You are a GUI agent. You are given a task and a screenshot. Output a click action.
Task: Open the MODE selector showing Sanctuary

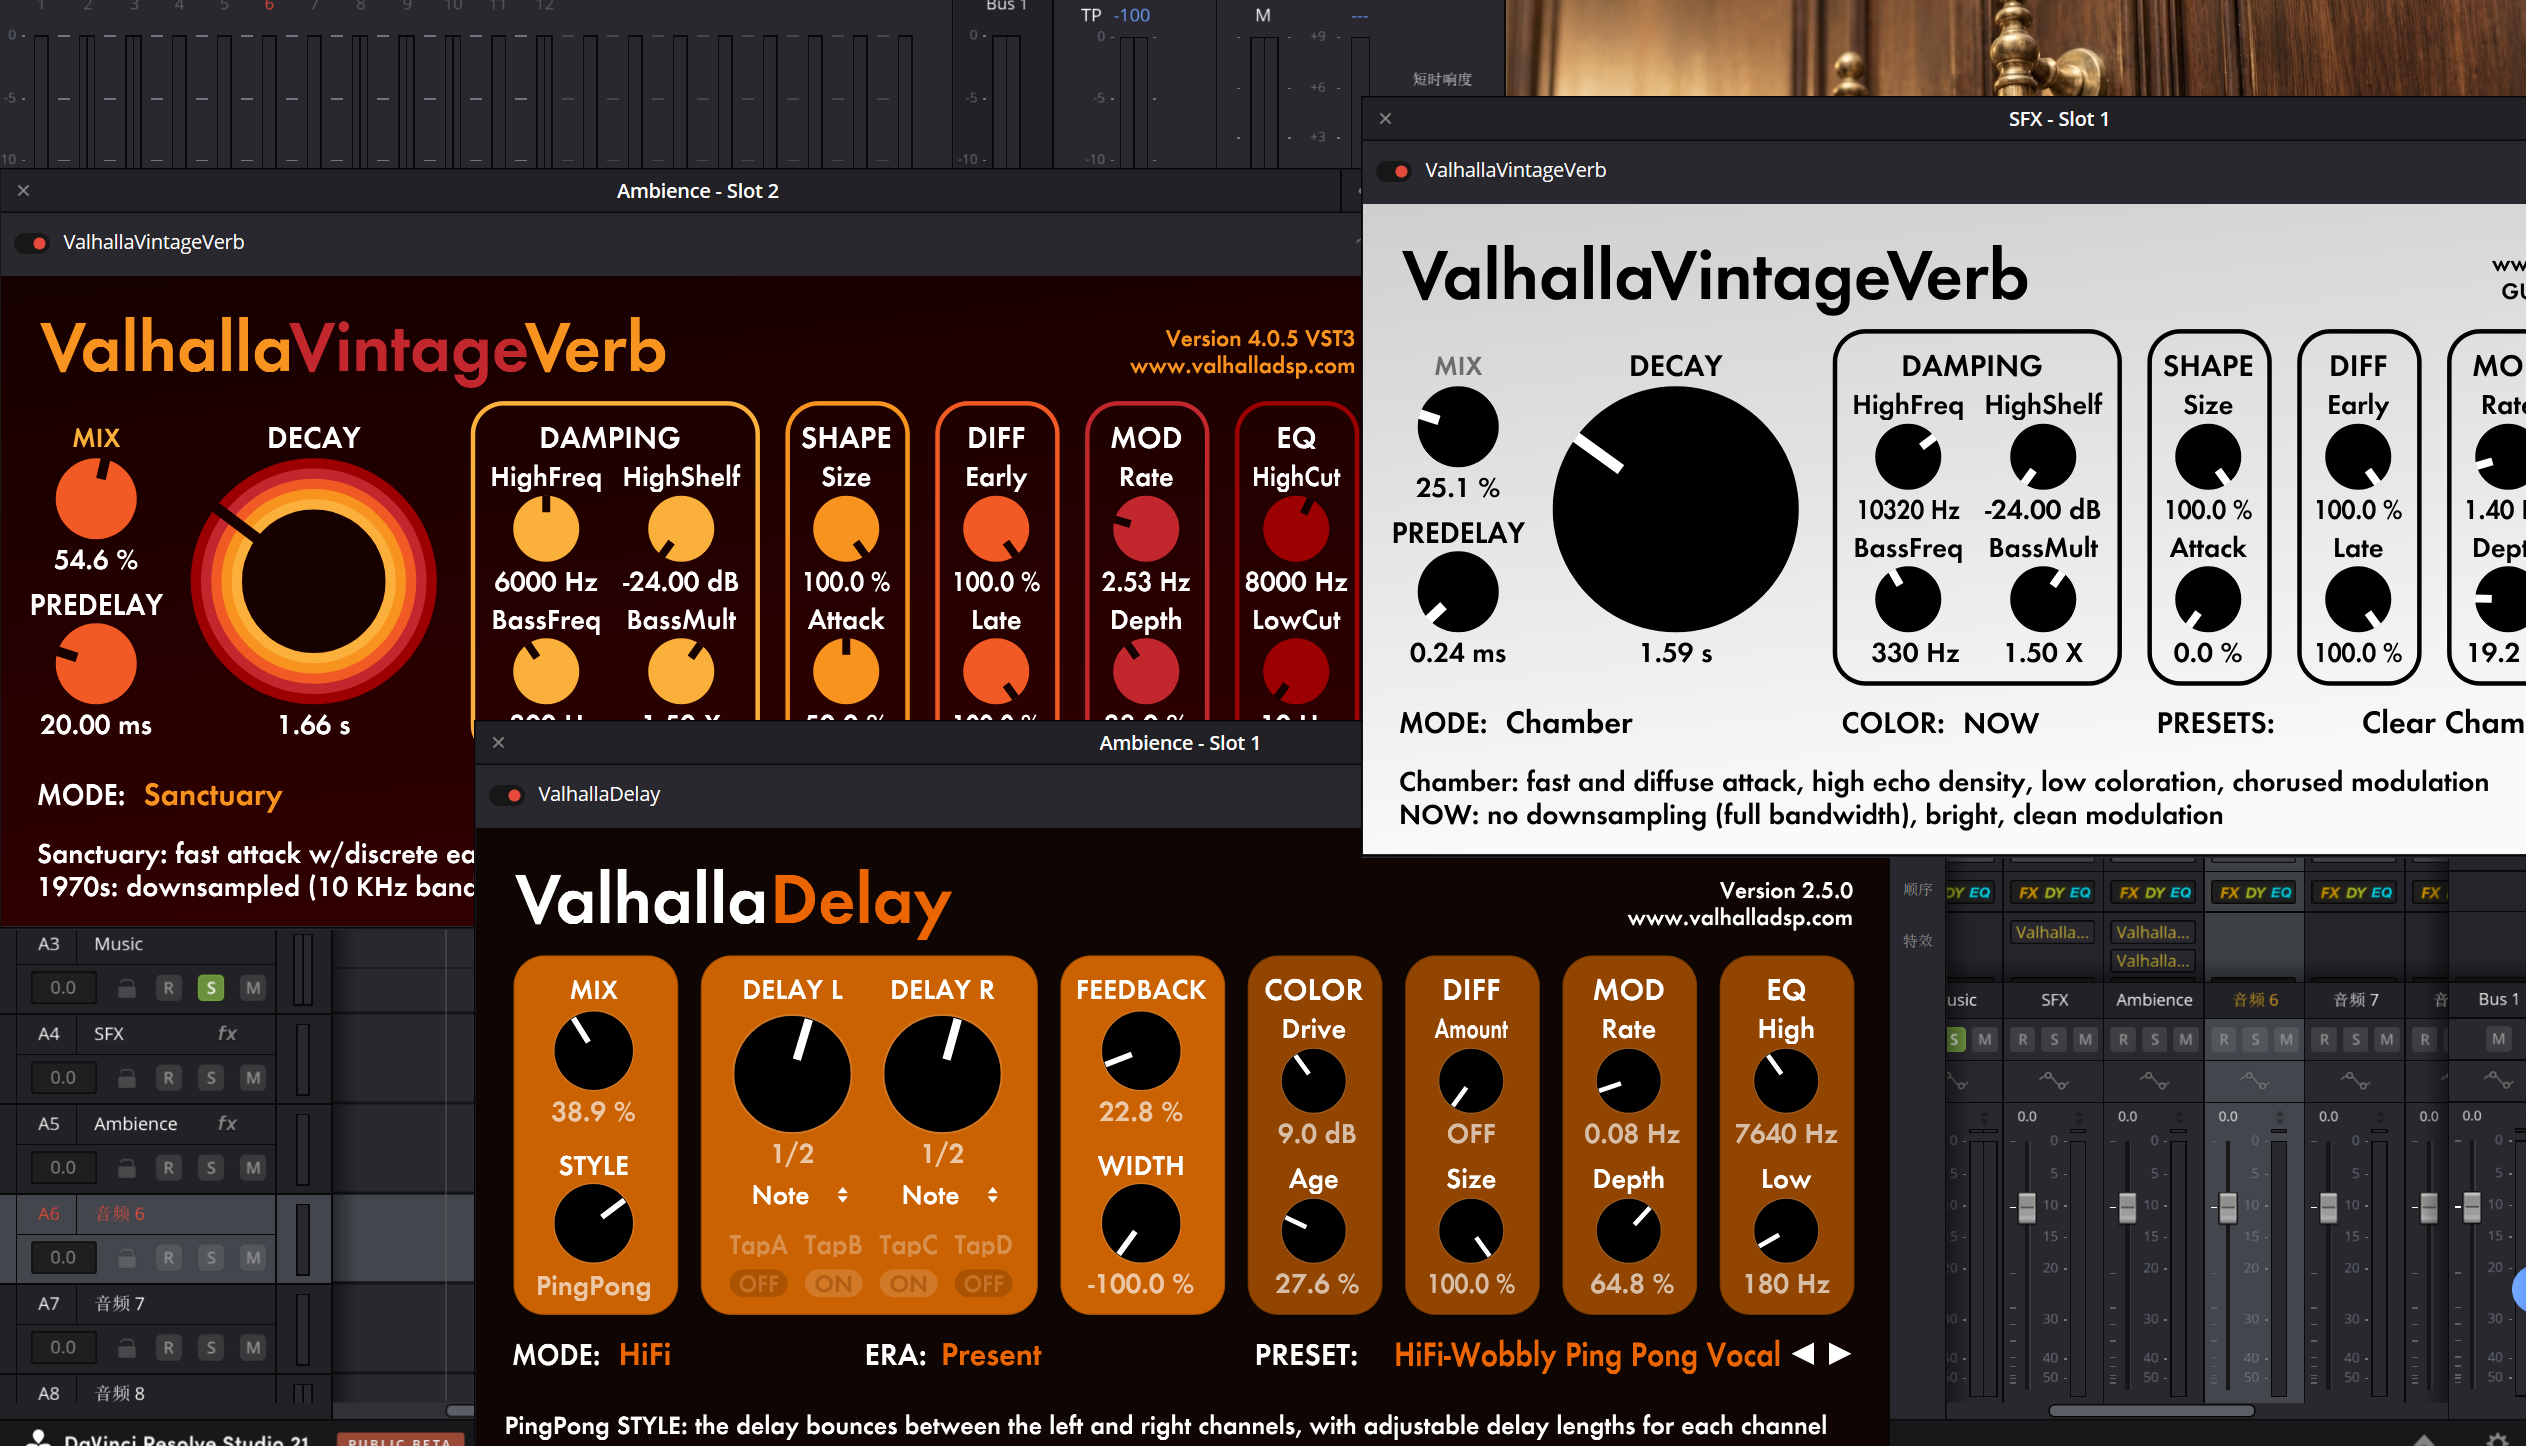click(x=213, y=795)
